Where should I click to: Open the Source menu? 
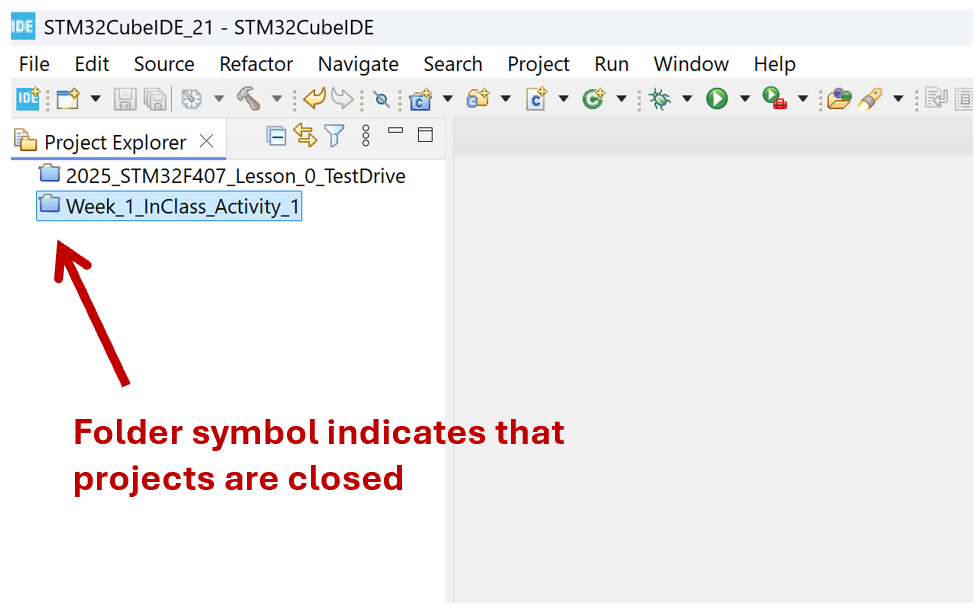click(x=164, y=64)
